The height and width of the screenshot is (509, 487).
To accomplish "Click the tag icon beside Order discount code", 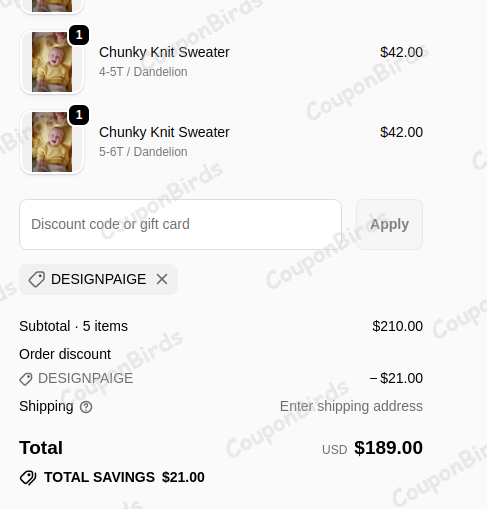I will point(26,379).
